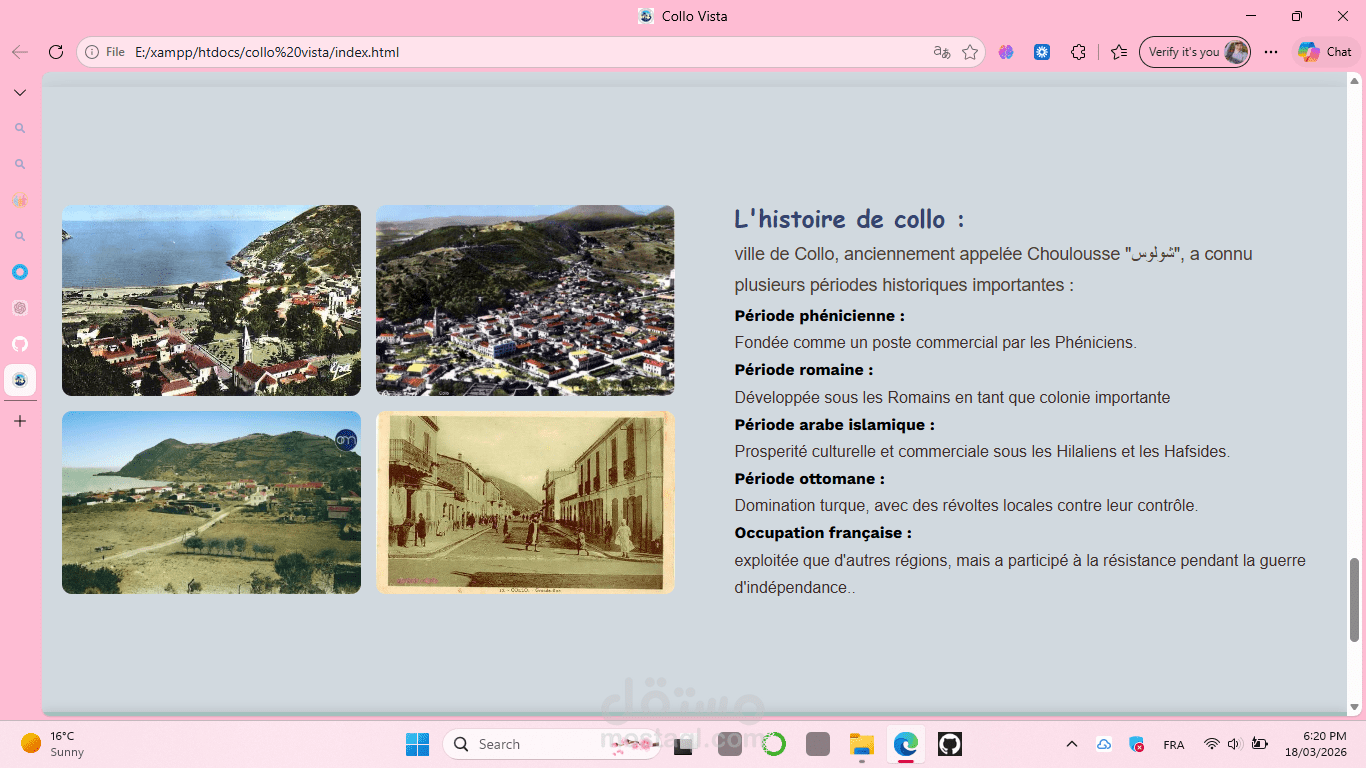This screenshot has width=1366, height=768.
Task: Click the "Période phénicienne :" subheading
Action: (819, 316)
